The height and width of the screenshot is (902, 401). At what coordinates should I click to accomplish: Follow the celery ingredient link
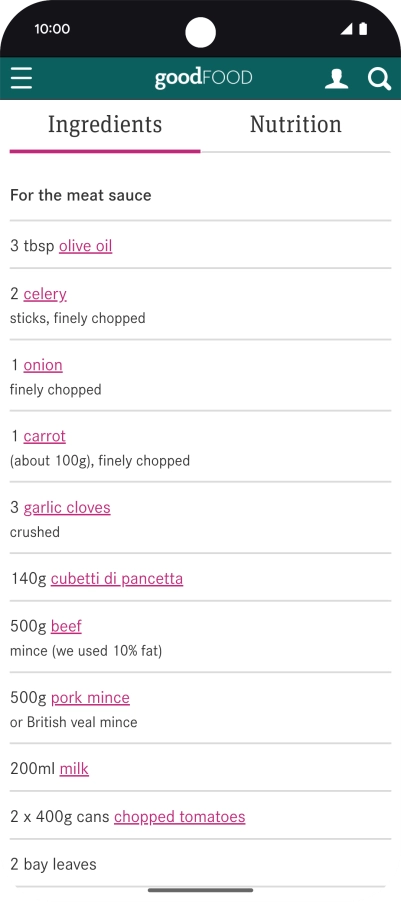pos(45,294)
